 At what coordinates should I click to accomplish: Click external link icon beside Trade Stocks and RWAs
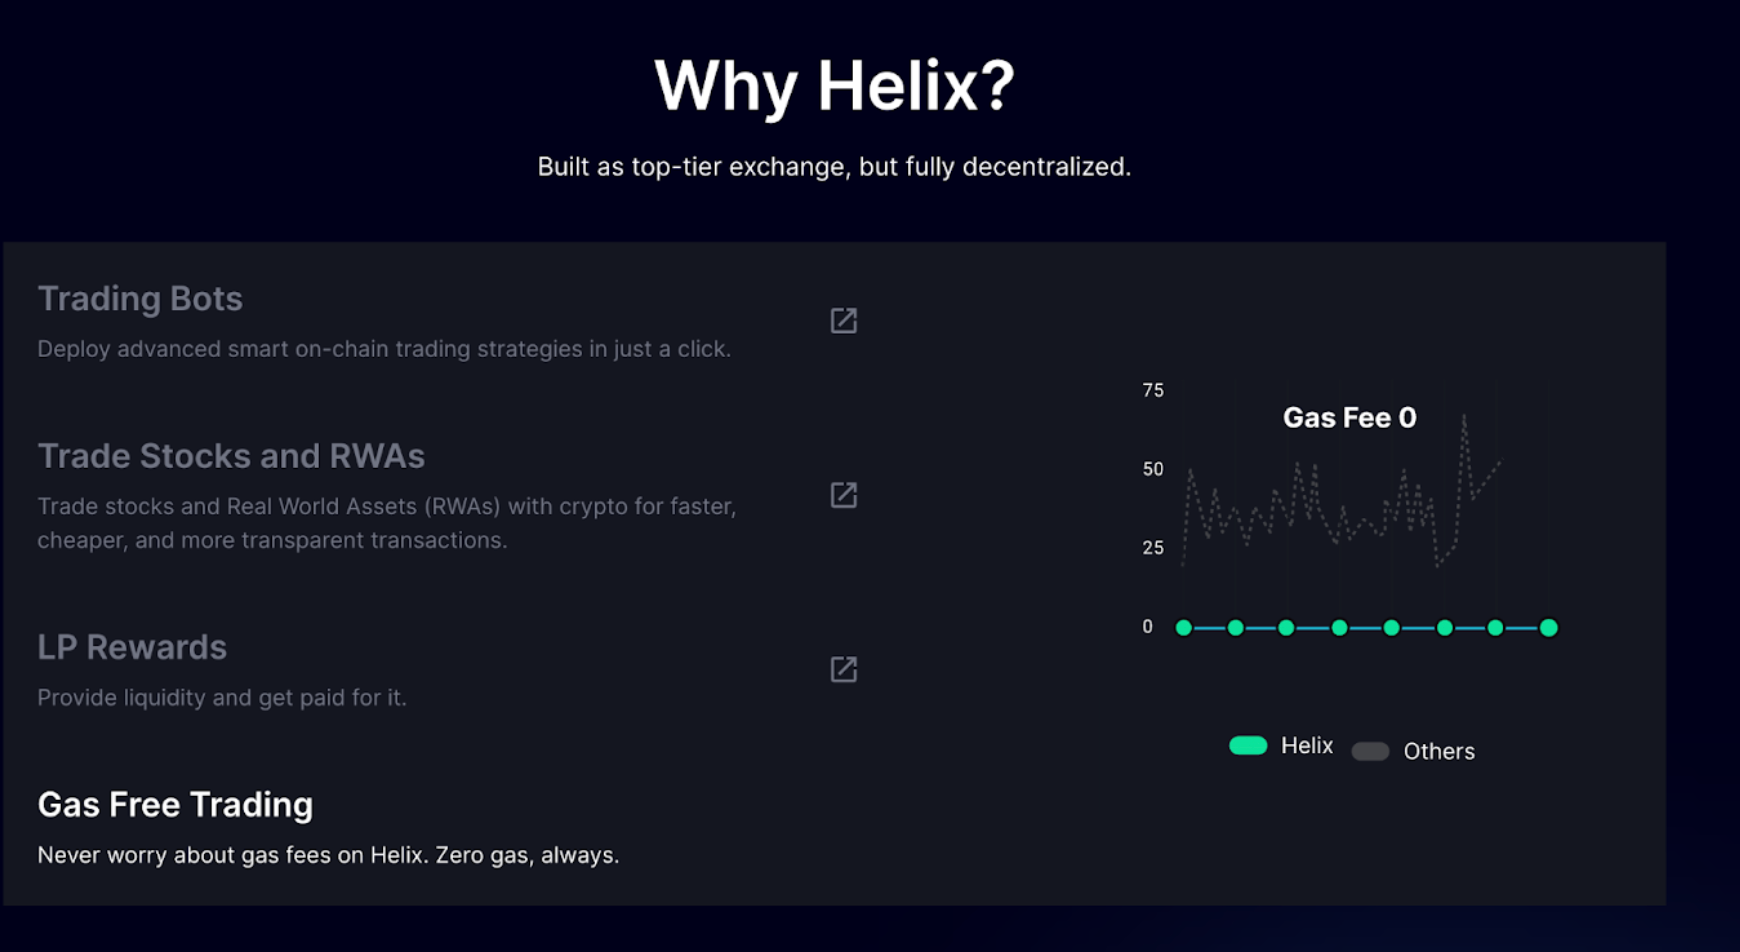[x=843, y=495]
